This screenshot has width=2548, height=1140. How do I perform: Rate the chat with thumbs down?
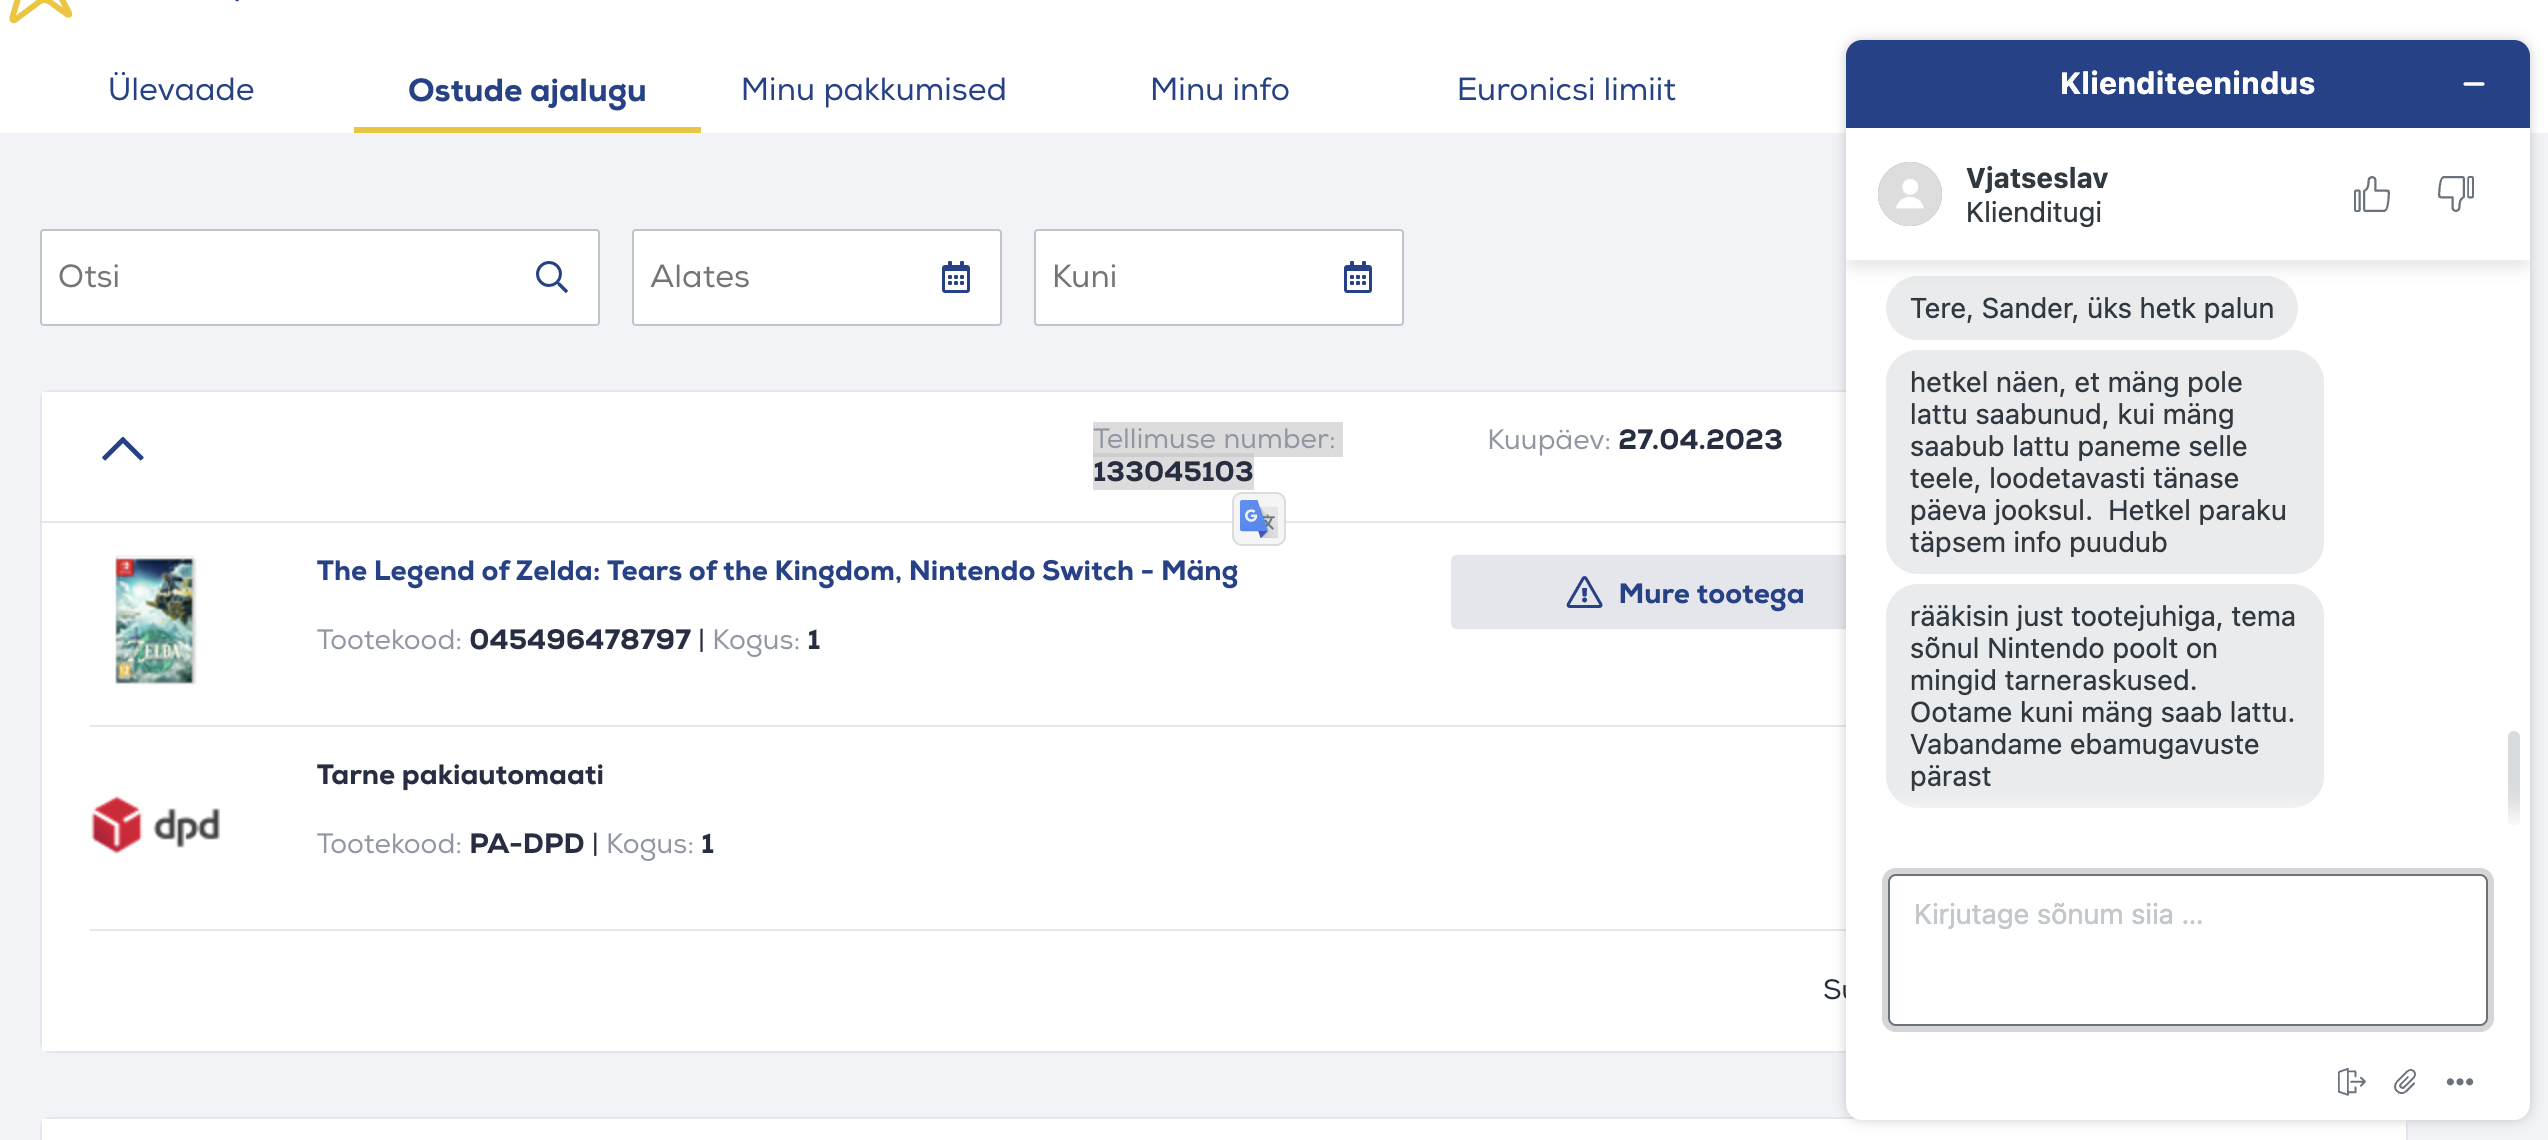pyautogui.click(x=2456, y=194)
